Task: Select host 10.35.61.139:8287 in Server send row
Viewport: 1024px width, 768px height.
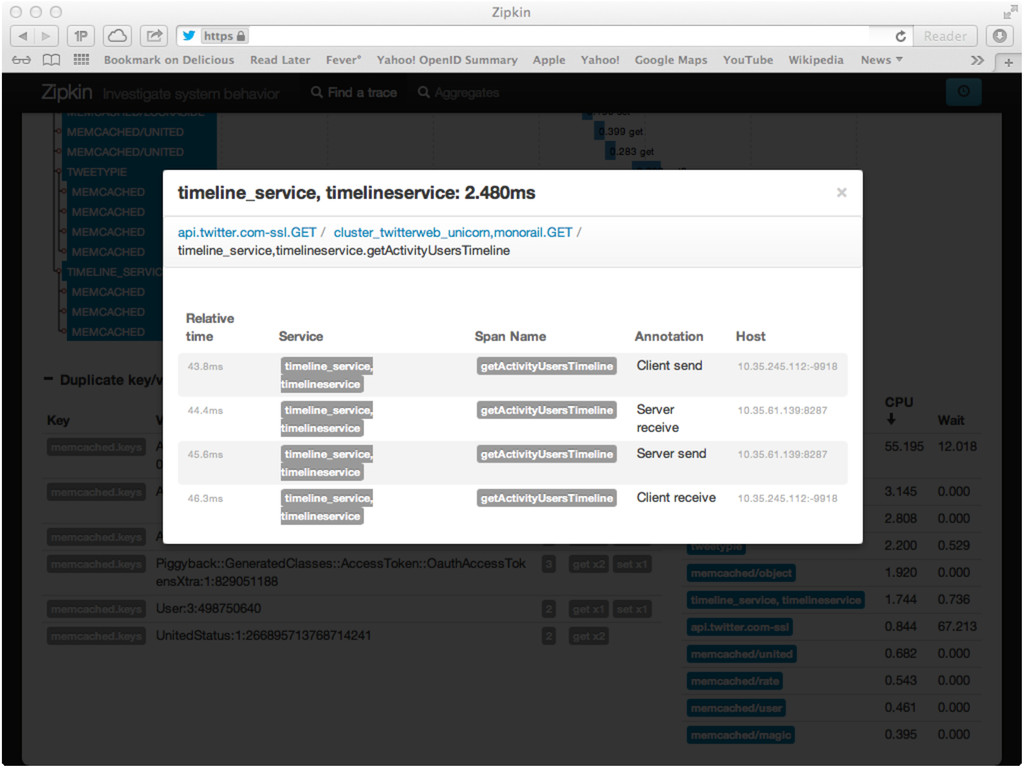Action: pos(782,455)
